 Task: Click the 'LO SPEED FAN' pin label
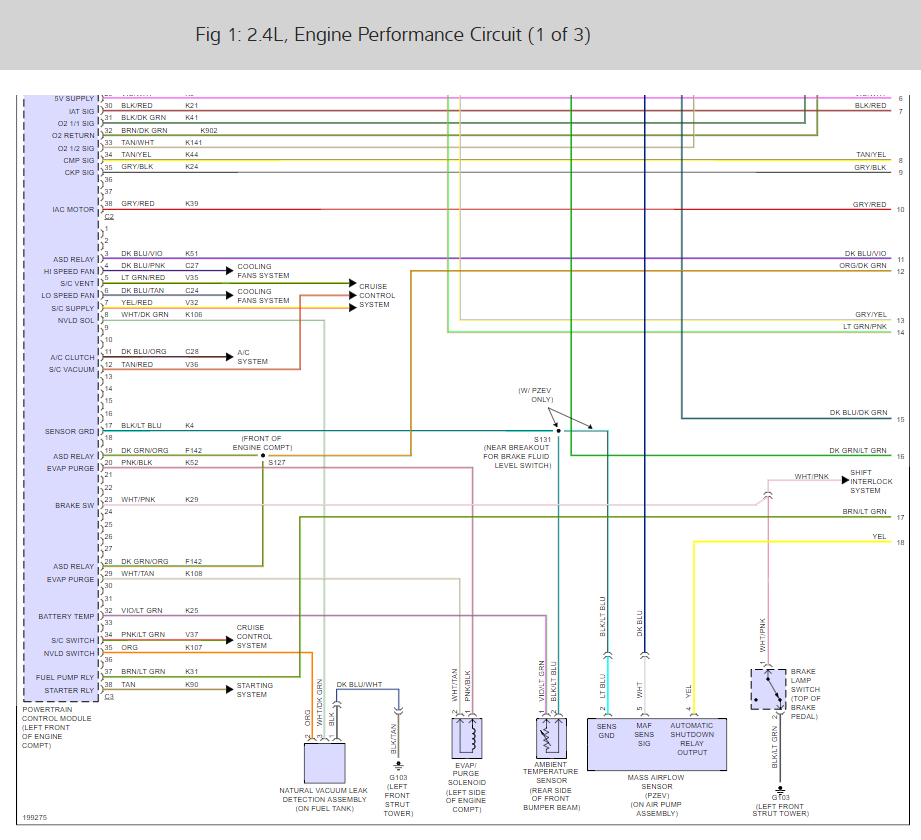tap(68, 295)
